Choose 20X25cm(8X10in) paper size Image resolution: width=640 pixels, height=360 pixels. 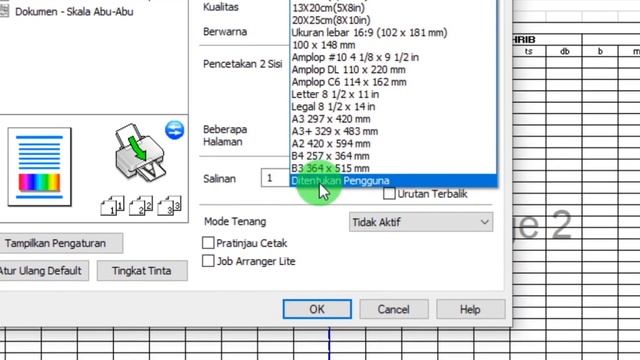click(393, 20)
